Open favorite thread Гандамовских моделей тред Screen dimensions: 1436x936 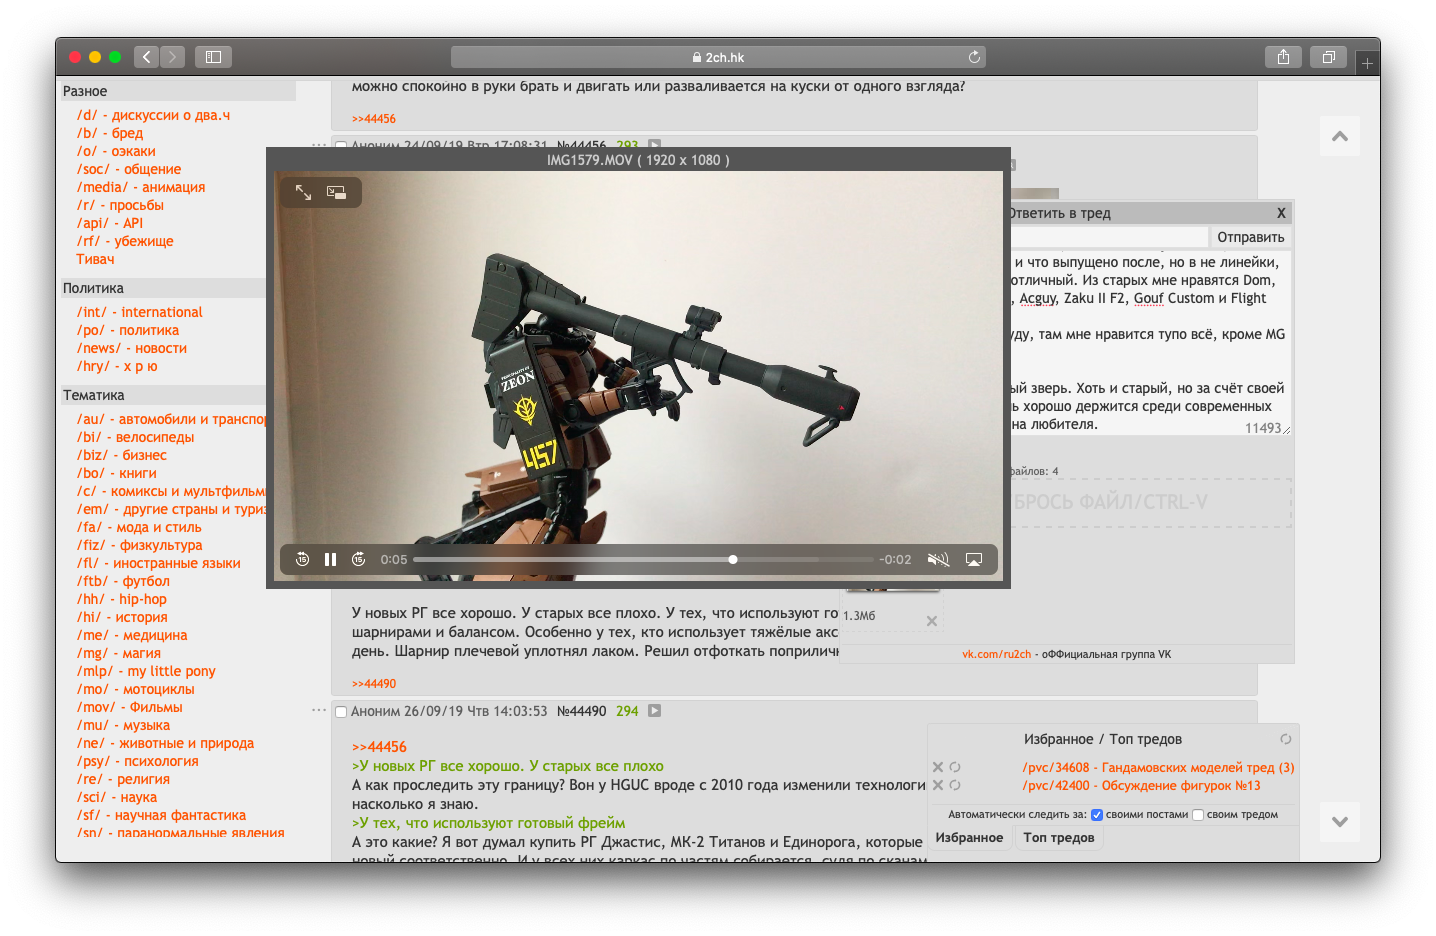click(1158, 767)
